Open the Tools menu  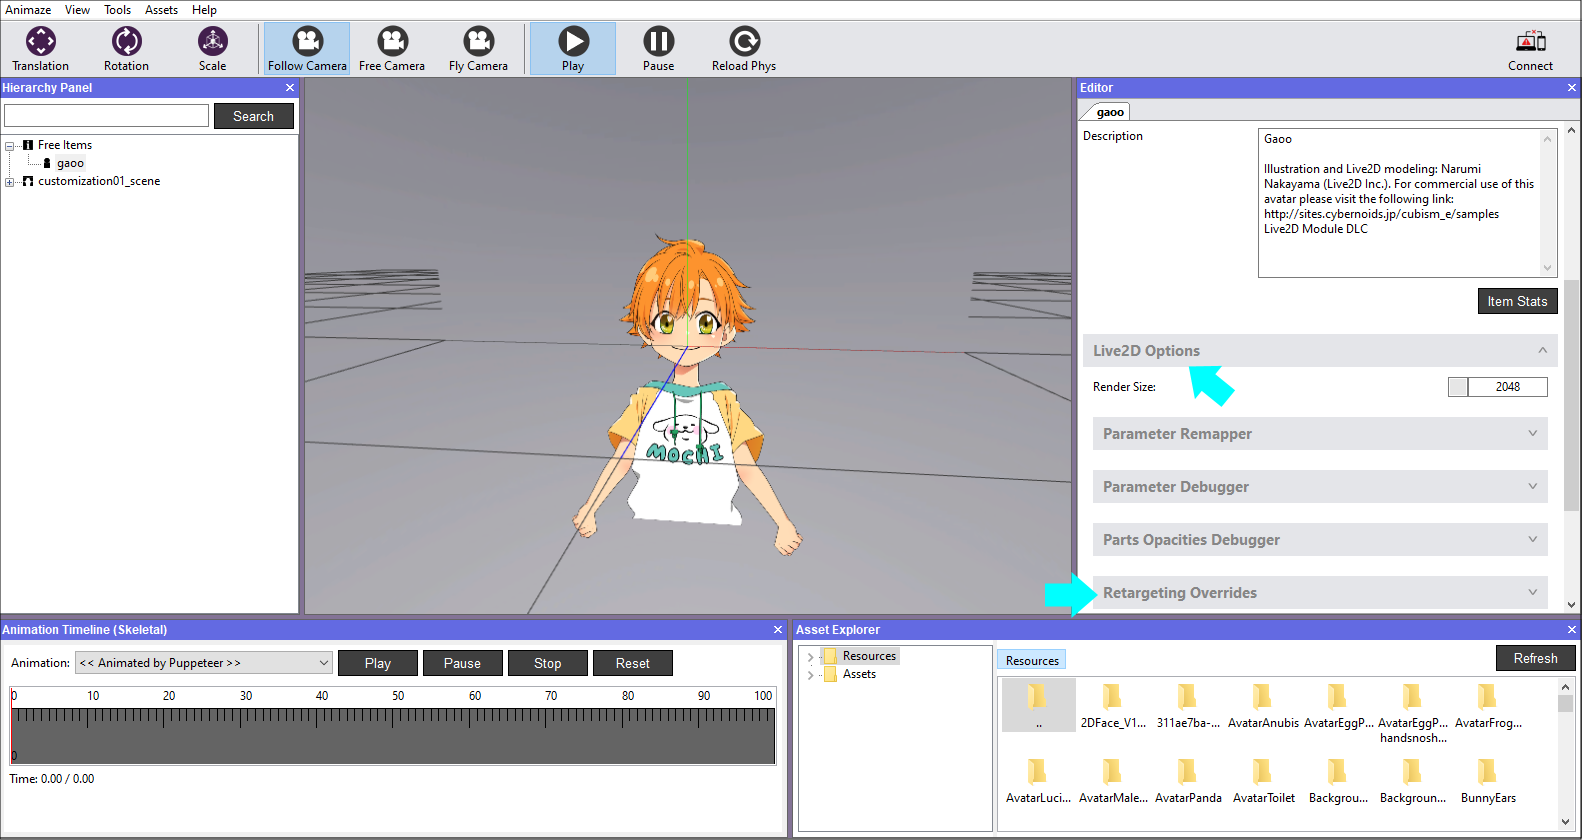tap(117, 10)
